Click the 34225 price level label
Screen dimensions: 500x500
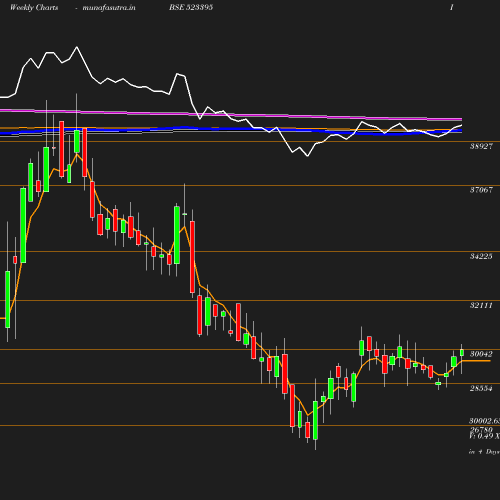(x=481, y=256)
